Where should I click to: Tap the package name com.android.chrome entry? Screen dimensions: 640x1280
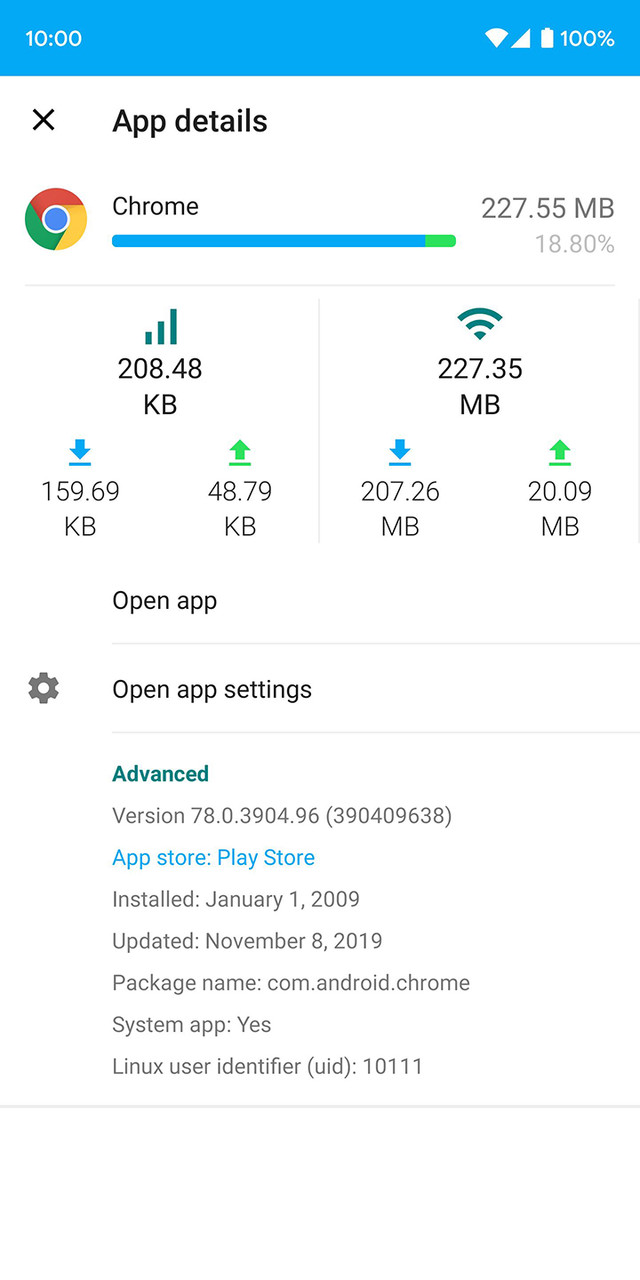(x=290, y=982)
